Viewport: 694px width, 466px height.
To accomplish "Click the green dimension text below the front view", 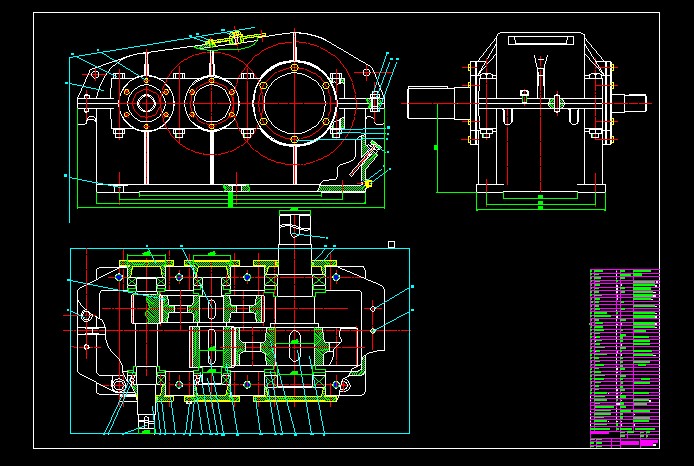I will click(230, 200).
